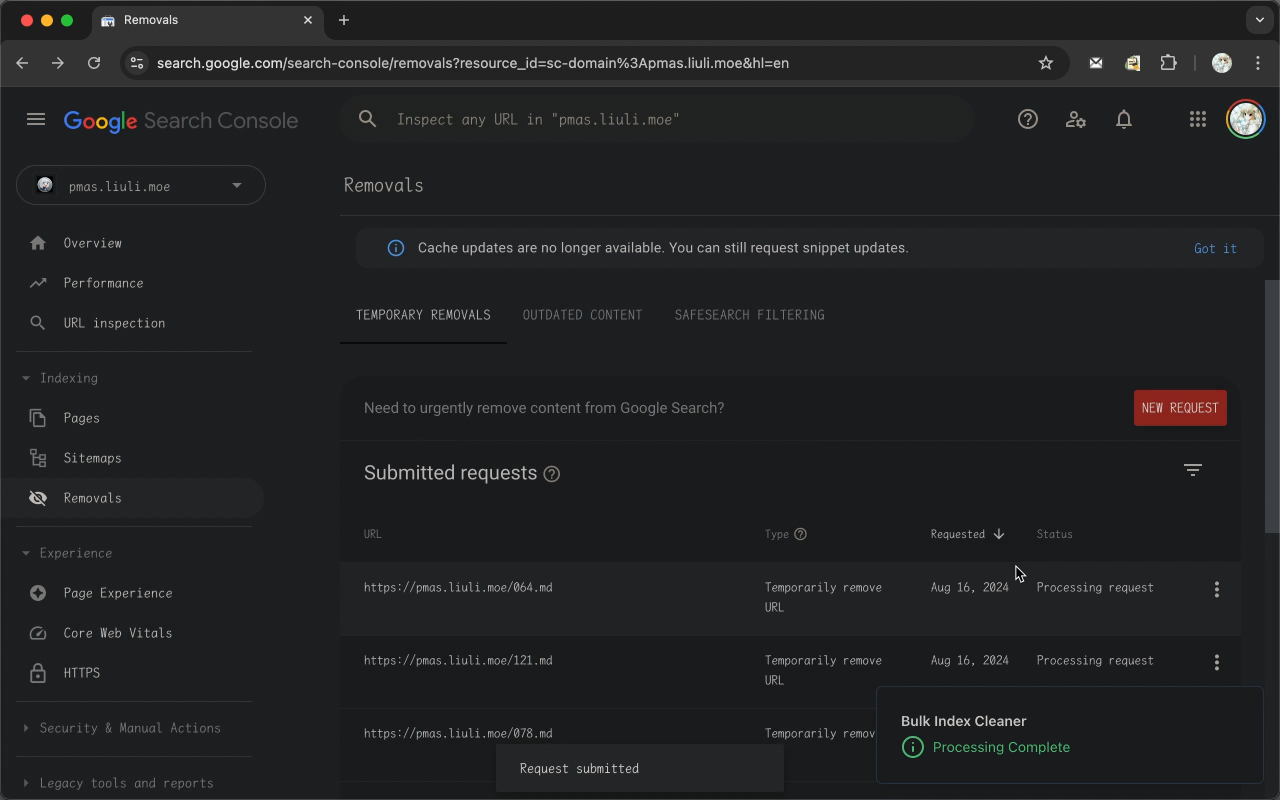Open the Extensions puzzle icon
1280x800 pixels.
tap(1168, 63)
